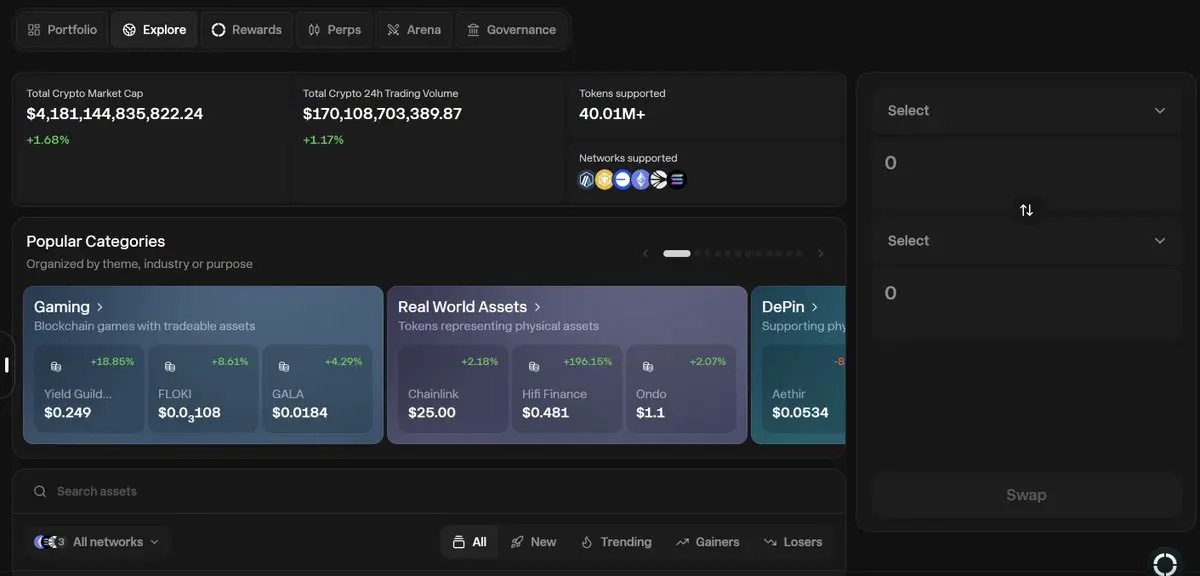Click the Hifi Finance coin icon

[x=534, y=367]
